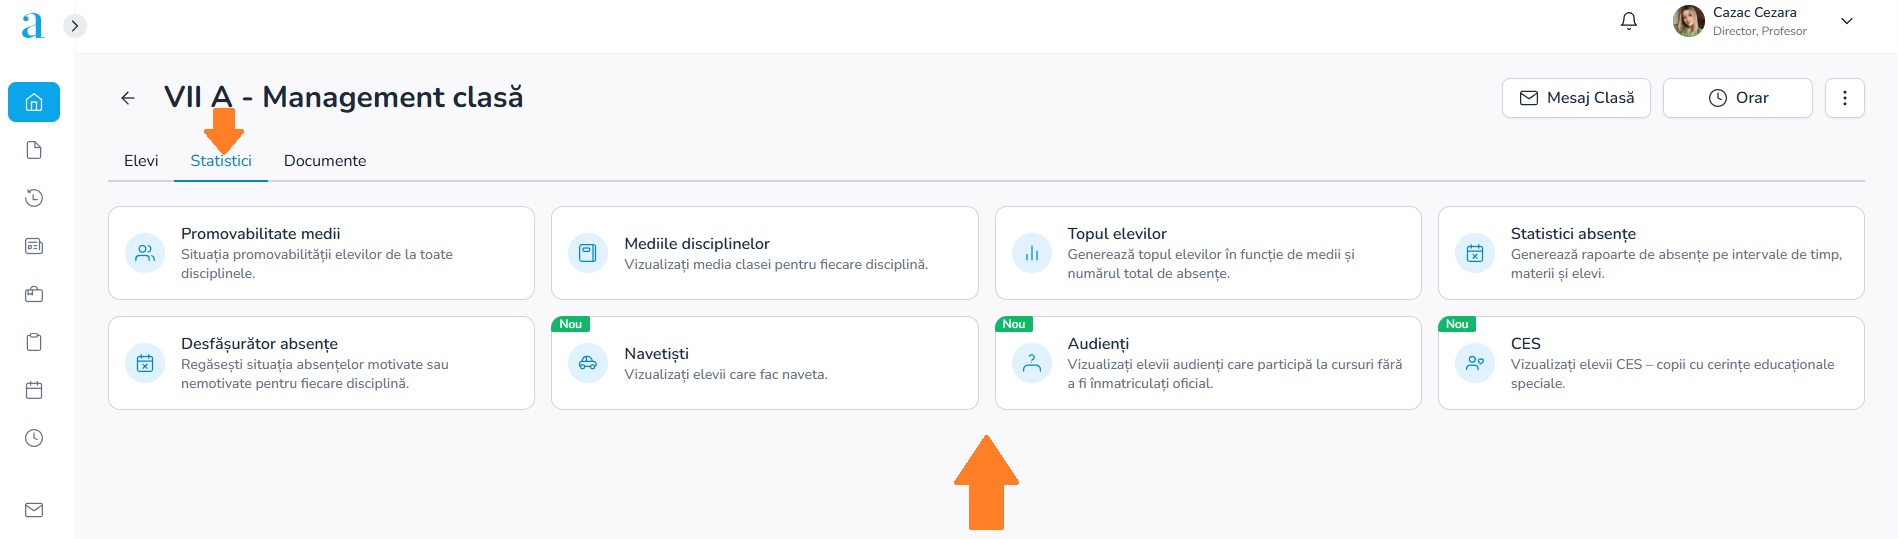Open the history icon in sidebar
Viewport: 1898px width, 539px height.
tap(34, 198)
